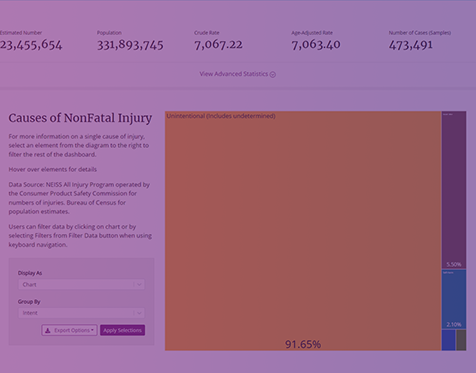
Task: Click the Age-Adjusted Rate label
Action: [x=312, y=33]
